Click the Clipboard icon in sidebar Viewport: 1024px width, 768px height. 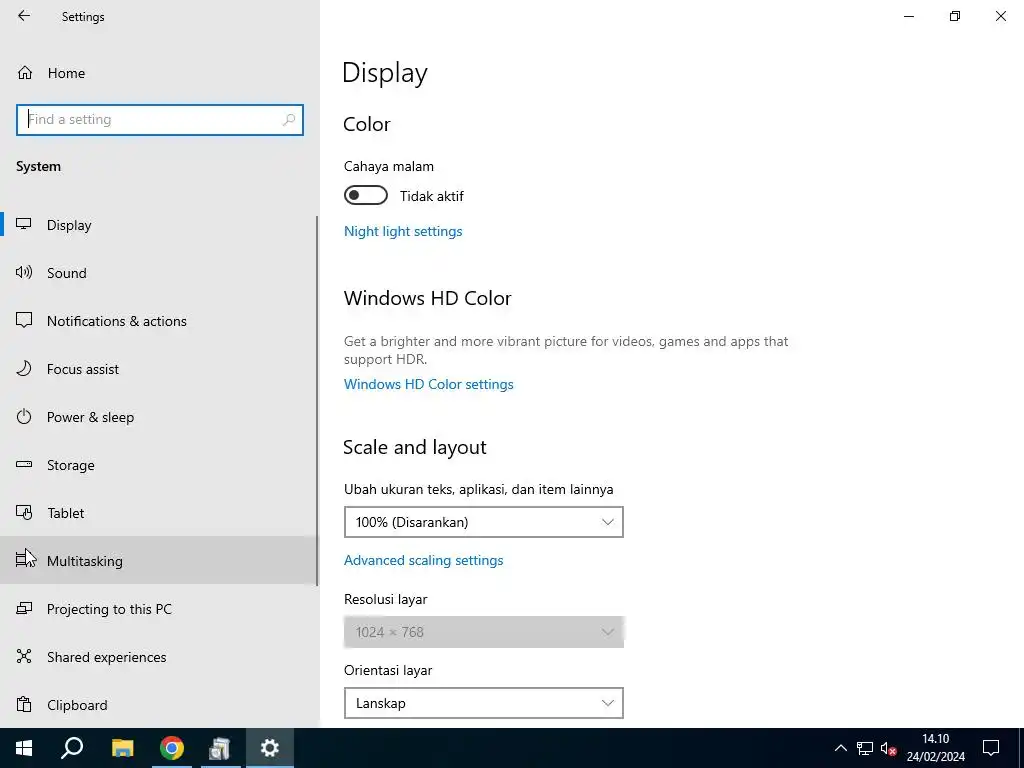click(x=24, y=705)
